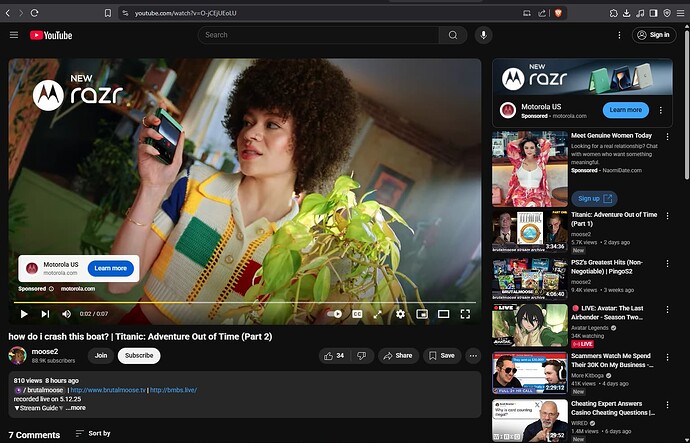
Task: Open the browser share icon
Action: (542, 13)
